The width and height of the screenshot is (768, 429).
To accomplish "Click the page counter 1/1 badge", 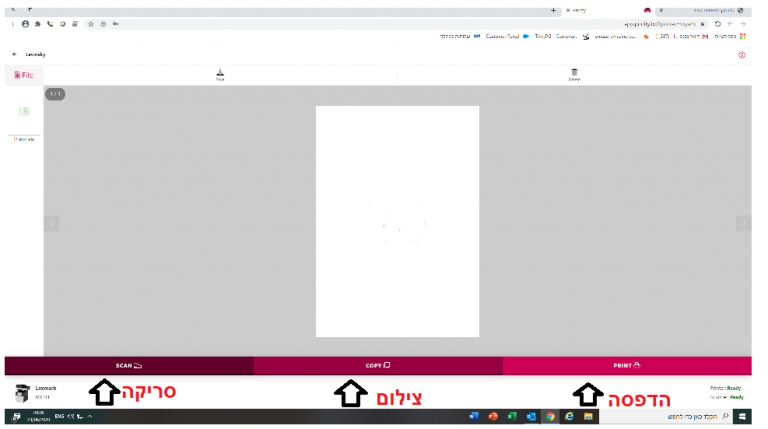I will tap(55, 94).
